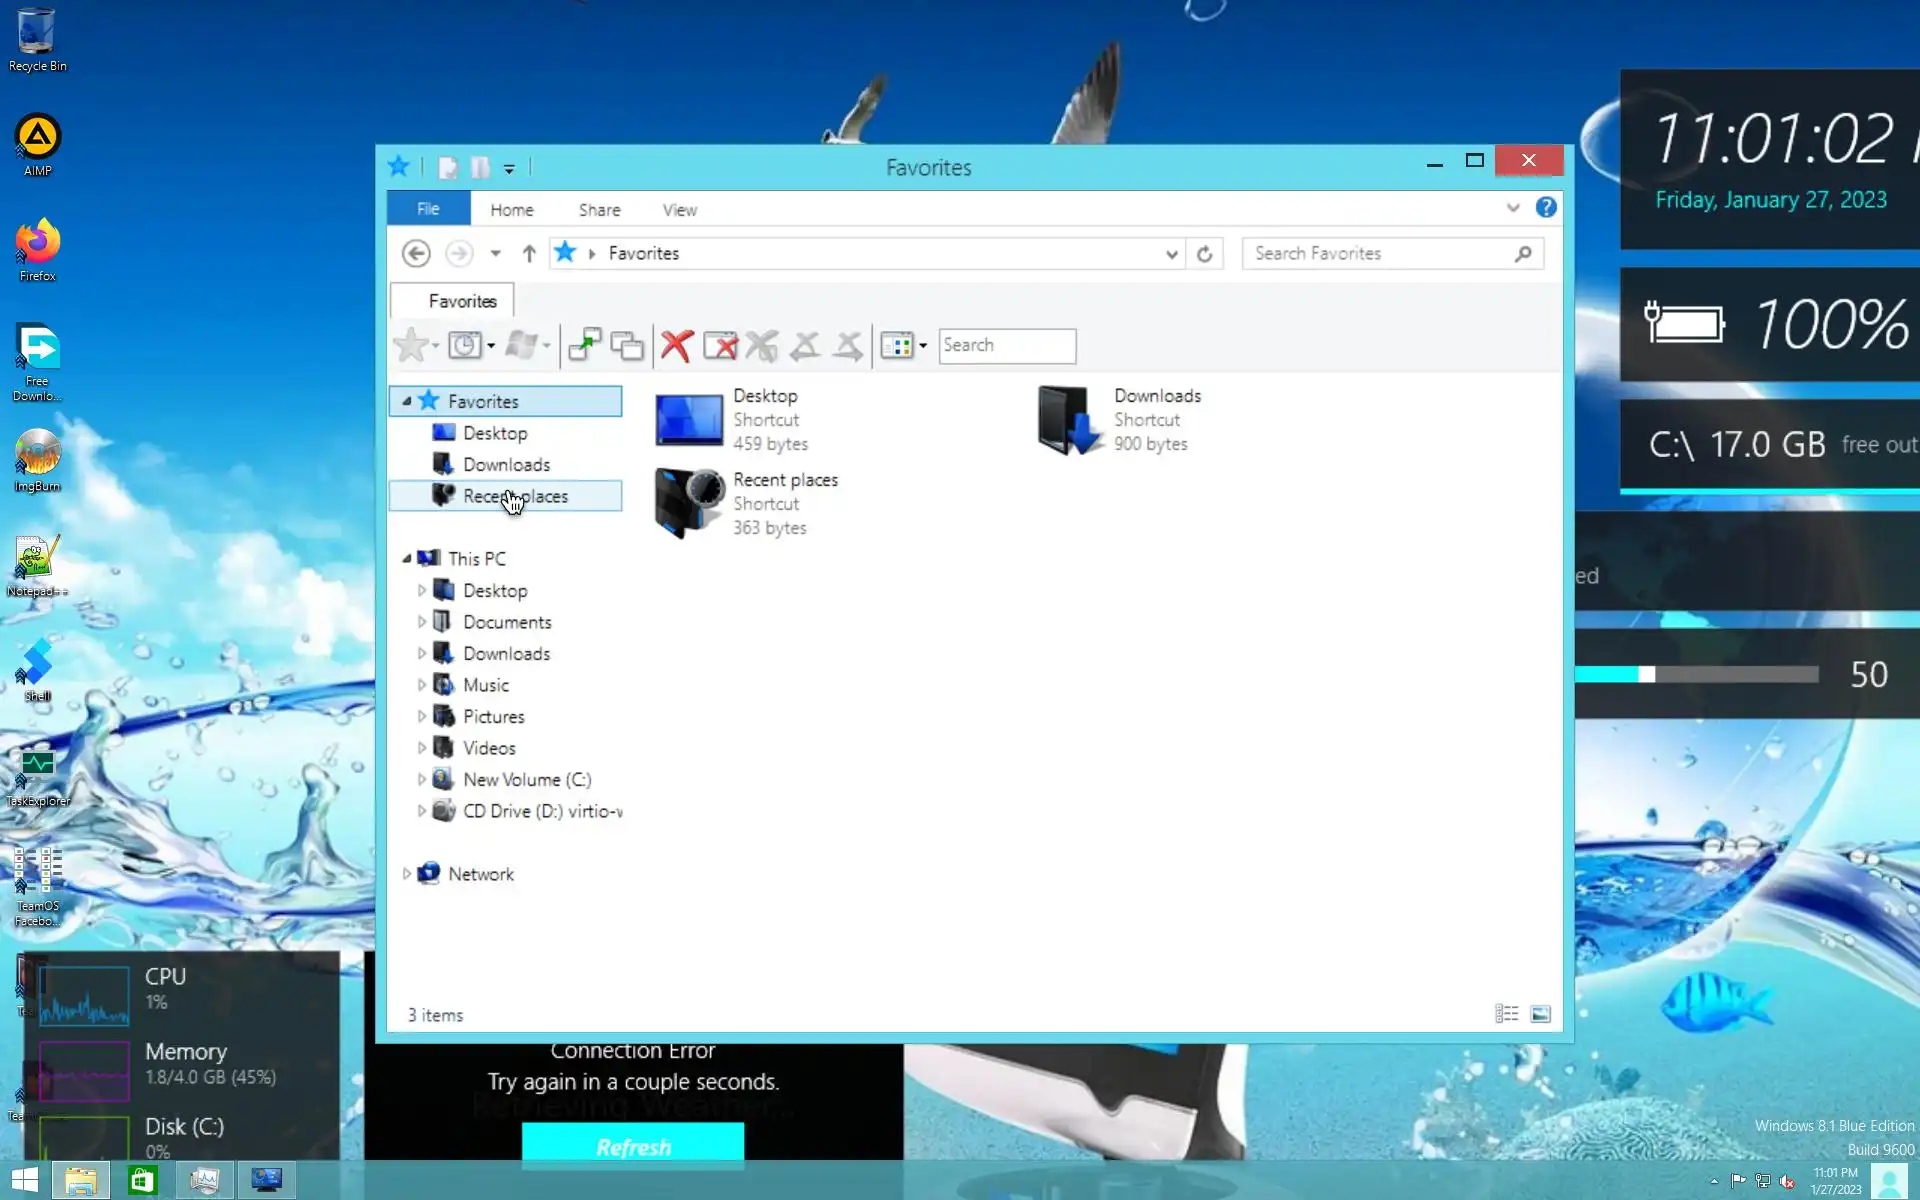Open the address bar history dropdown
This screenshot has height=1200, width=1920.
pos(1171,254)
